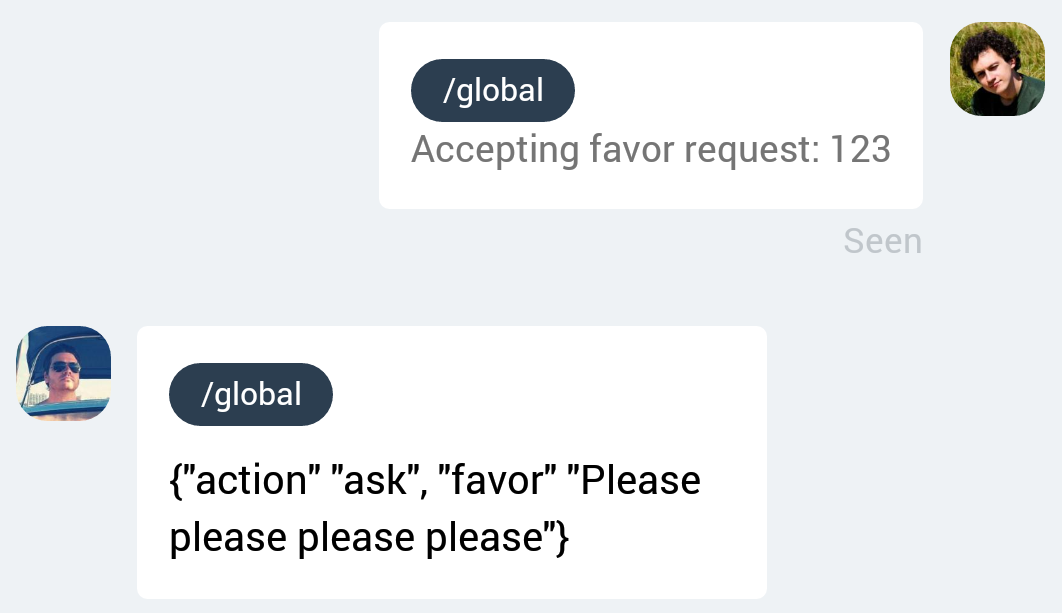
Task: Click the capitalized word 'Please' in the JSON message
Action: coord(641,481)
